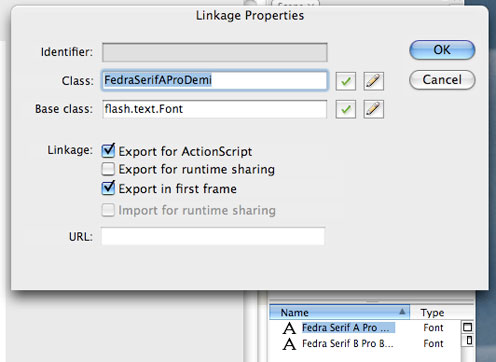Click the font icon beside Fedra Serif A Pro
The width and height of the screenshot is (496, 362).
(289, 328)
